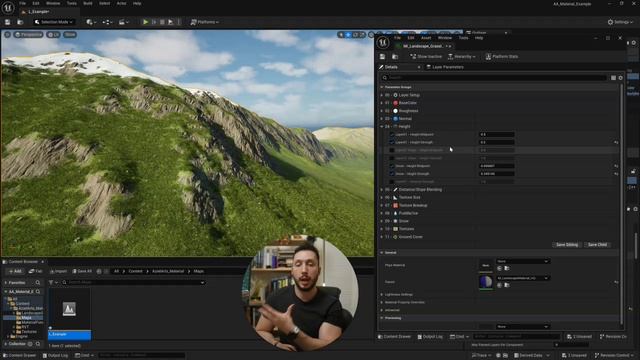The height and width of the screenshot is (360, 640).
Task: Click Browse to asset icon in material toolbar
Action: [x=395, y=56]
